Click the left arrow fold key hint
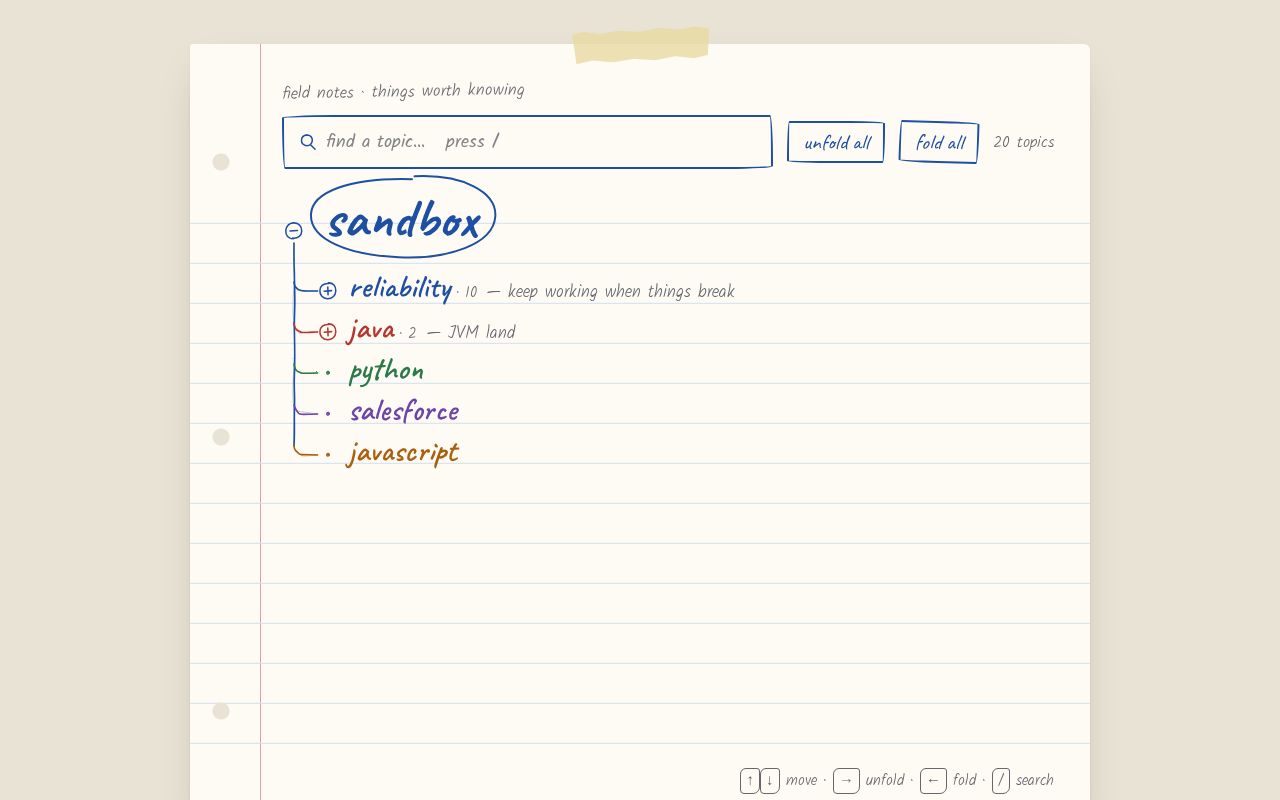 933,781
